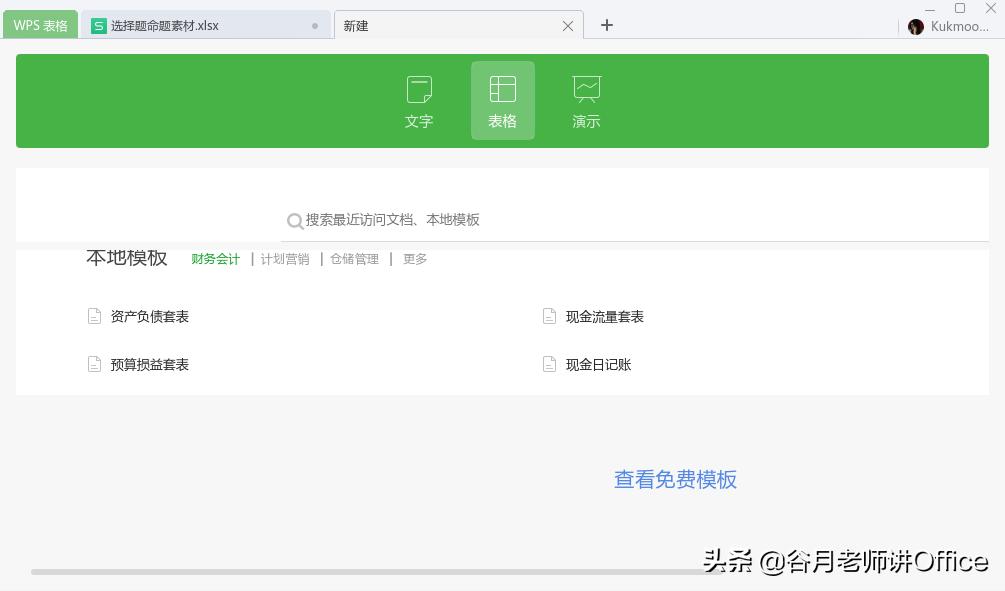1005x591 pixels.
Task: Click the document icon beside 现金流量套表
Action: coord(549,316)
